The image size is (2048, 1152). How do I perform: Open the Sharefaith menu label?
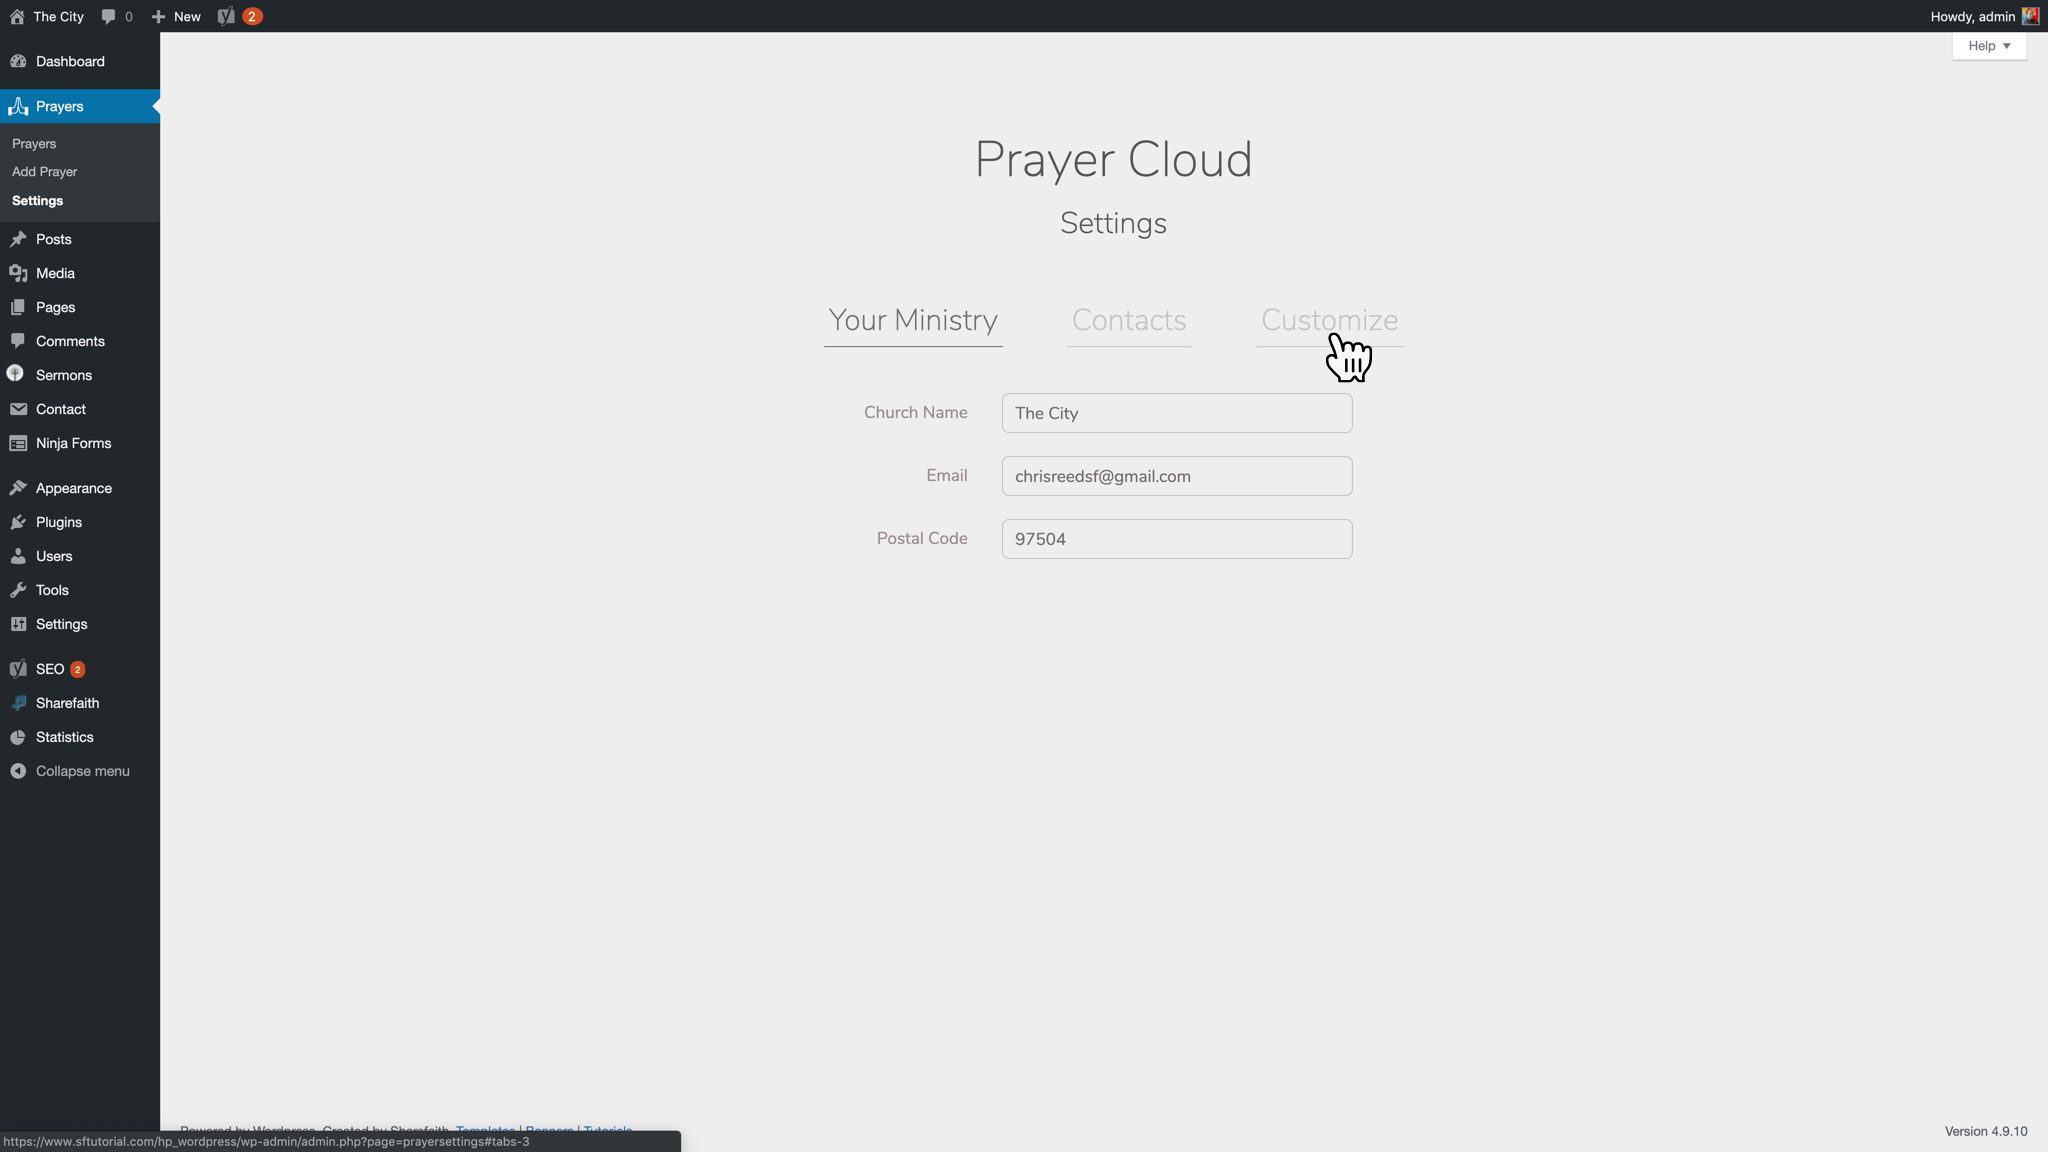68,703
